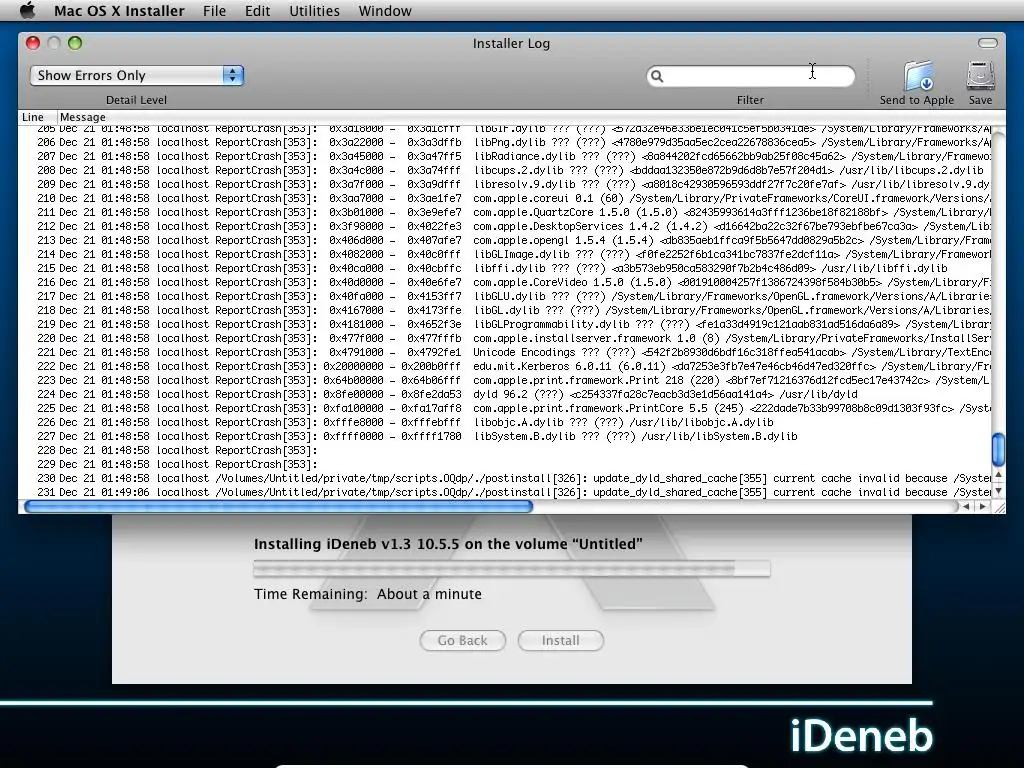This screenshot has width=1024, height=768.
Task: Open the Apple menu
Action: pos(27,10)
